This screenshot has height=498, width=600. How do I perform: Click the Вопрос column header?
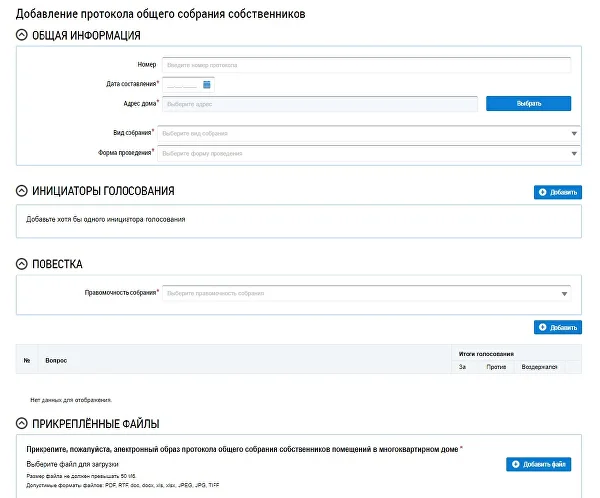coord(56,360)
